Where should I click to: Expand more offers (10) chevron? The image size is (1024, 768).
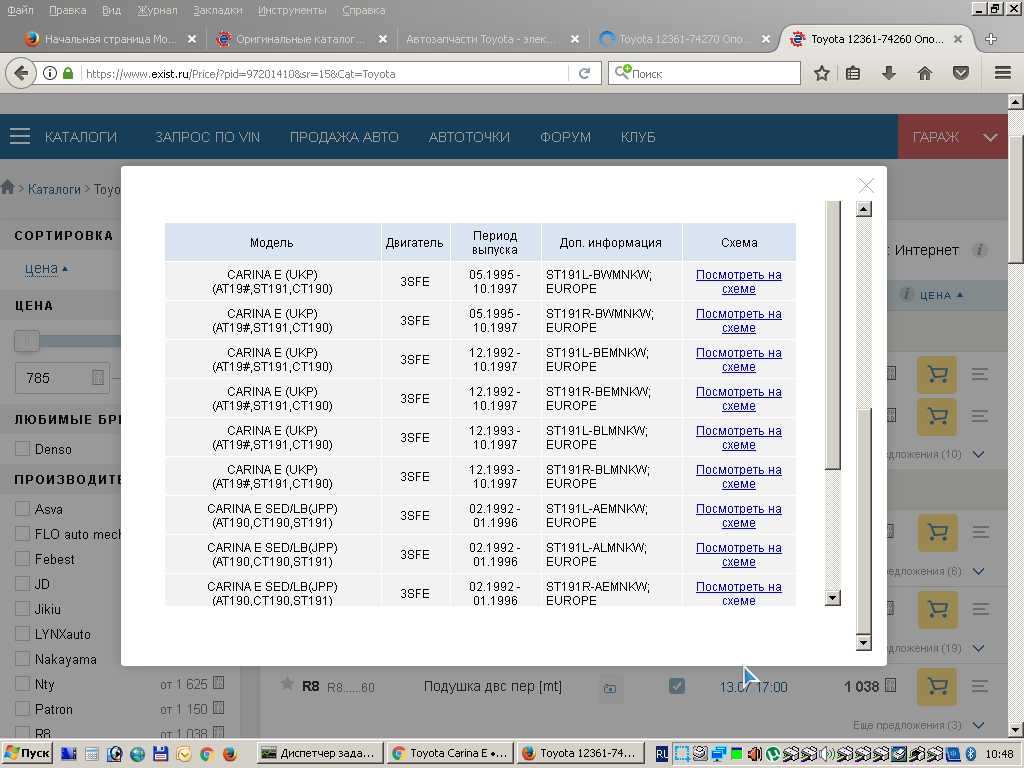[x=979, y=455]
